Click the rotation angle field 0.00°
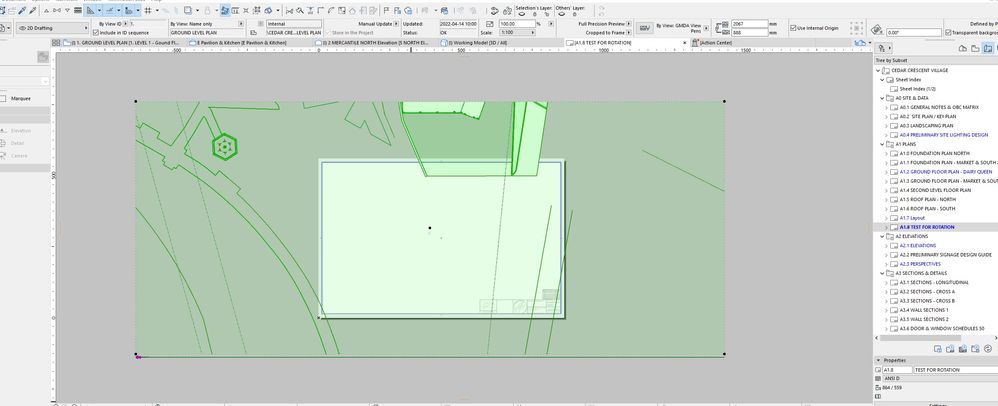 (914, 32)
